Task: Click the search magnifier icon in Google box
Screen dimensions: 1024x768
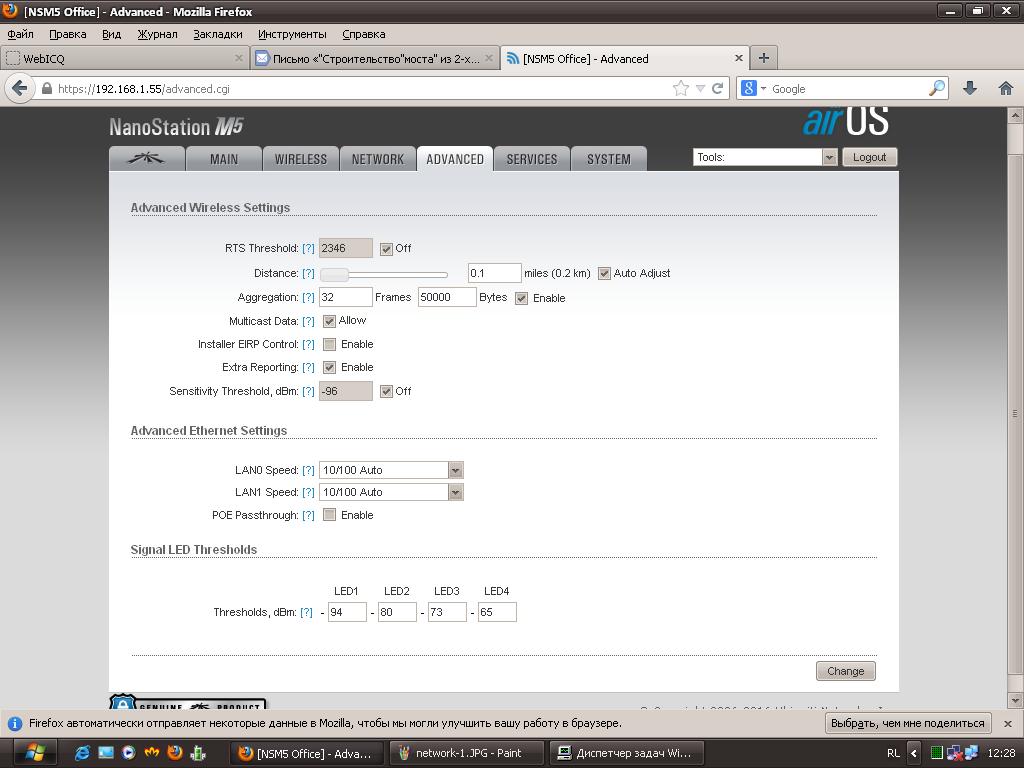Action: tap(937, 88)
